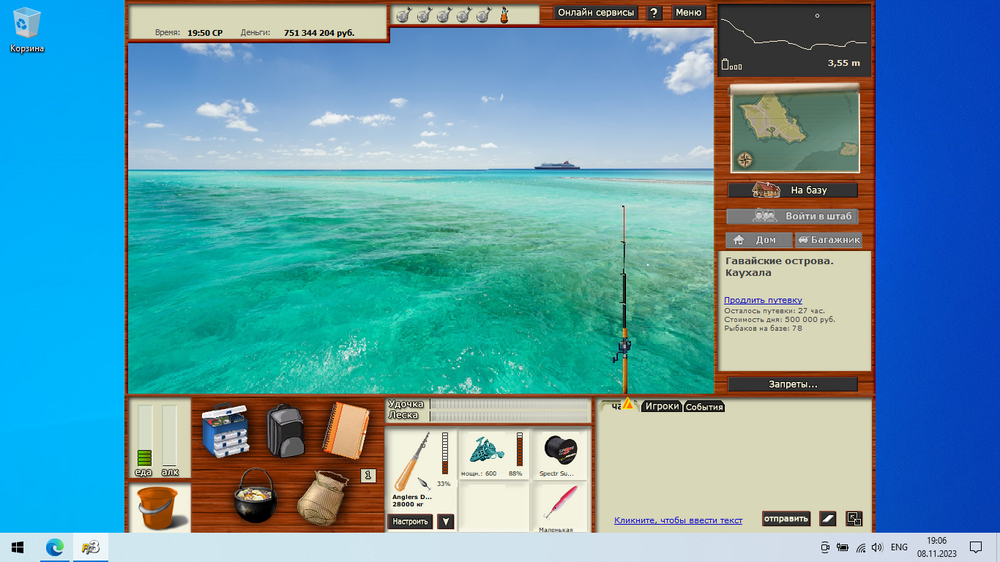Screen dimensions: 1000x562
Task: Click the fishing rod standing in the water
Action: [624, 299]
